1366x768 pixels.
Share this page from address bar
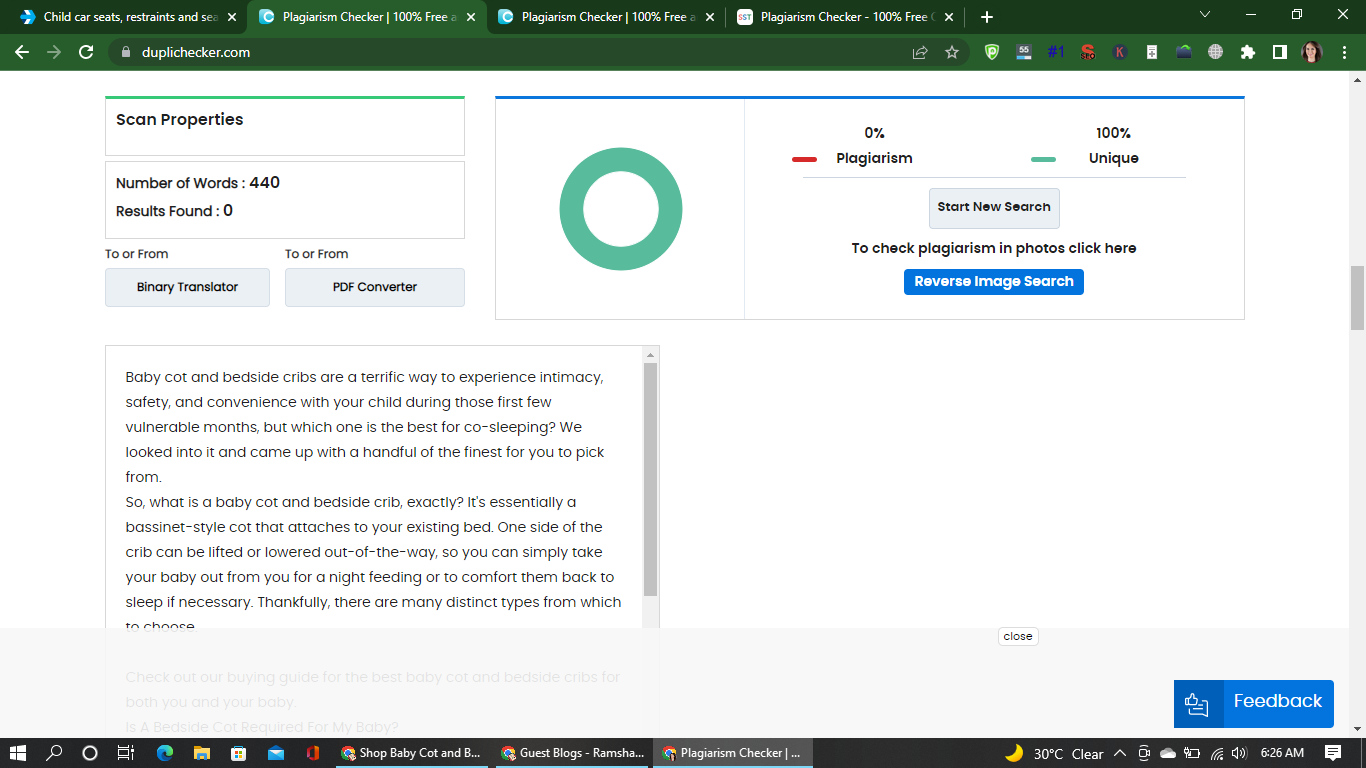(x=920, y=52)
